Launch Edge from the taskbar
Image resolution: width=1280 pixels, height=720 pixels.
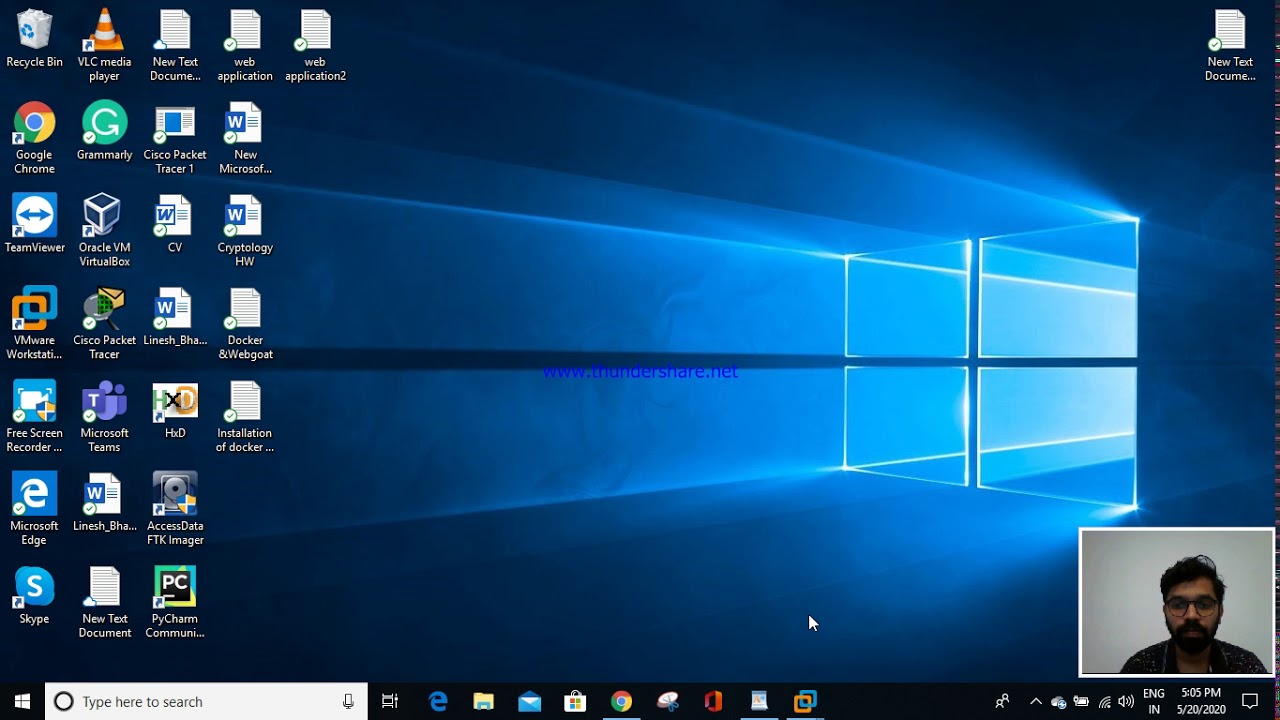click(438, 702)
